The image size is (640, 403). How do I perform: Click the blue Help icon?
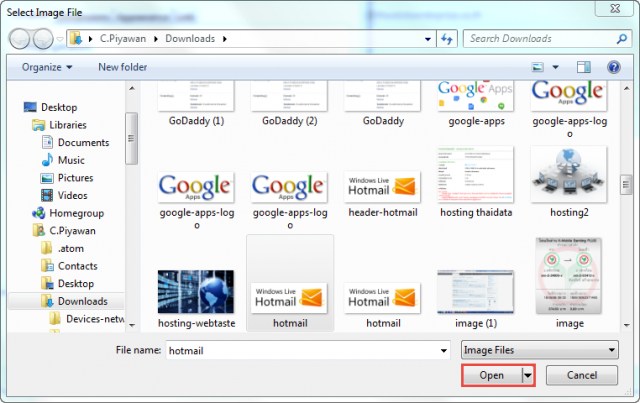coord(613,67)
